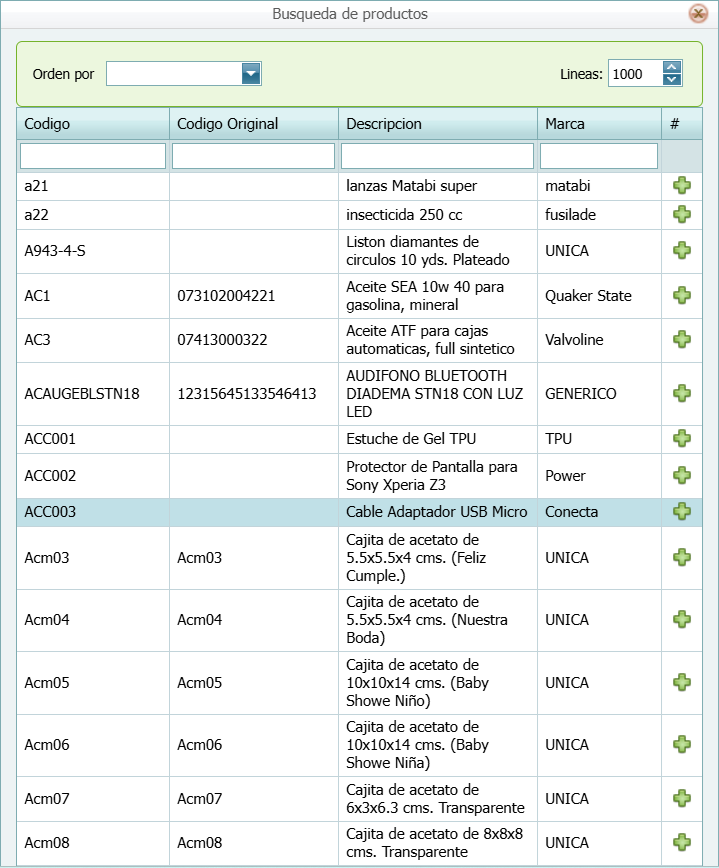719x868 pixels.
Task: Add Acm07 Cajita de acetato Transparente
Action: click(x=682, y=799)
